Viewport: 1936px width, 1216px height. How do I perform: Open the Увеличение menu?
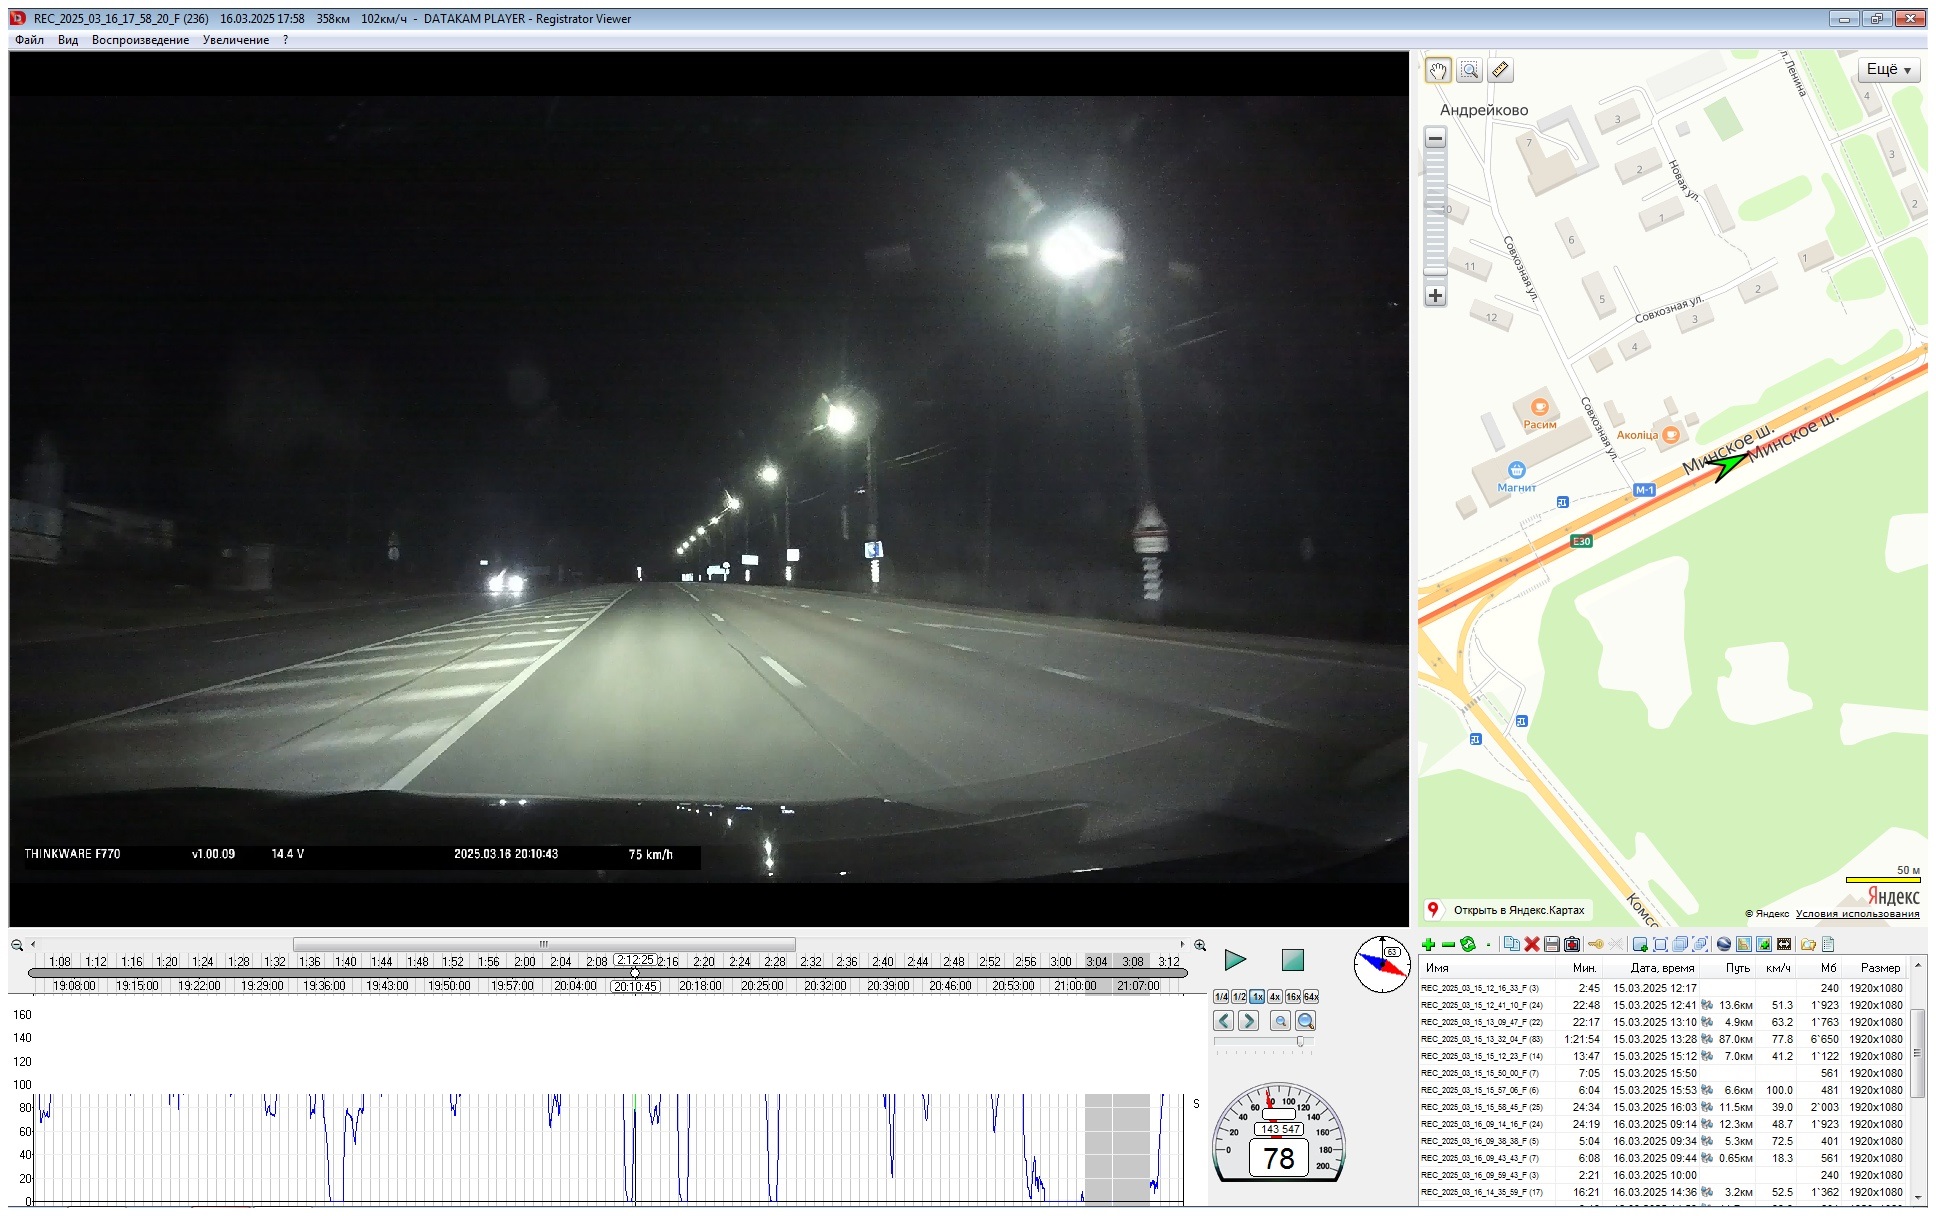[x=235, y=40]
